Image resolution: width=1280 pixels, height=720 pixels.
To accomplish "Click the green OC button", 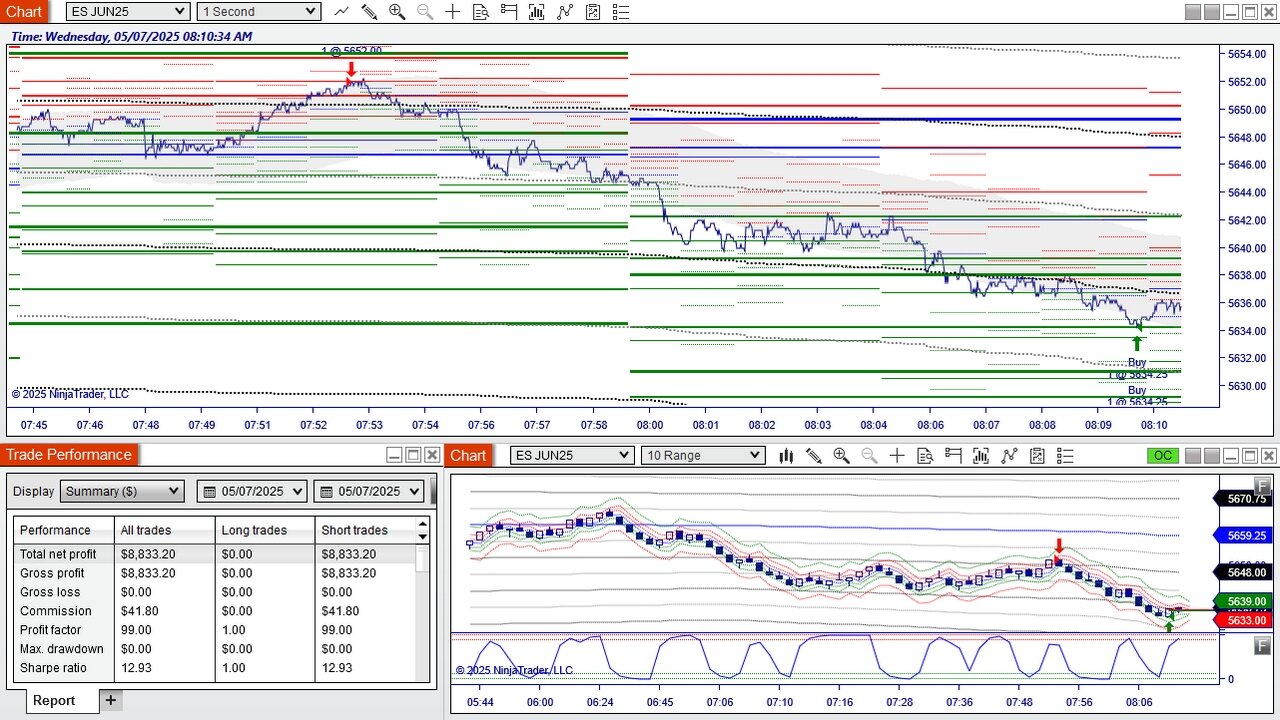I will pos(1162,456).
